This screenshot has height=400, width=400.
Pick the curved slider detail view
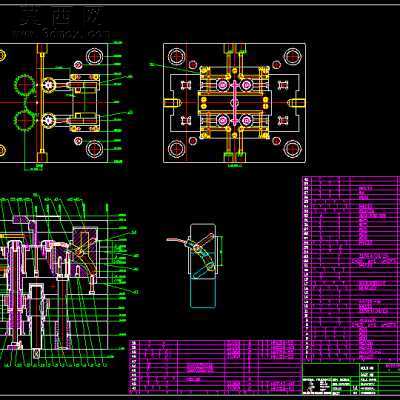[195, 266]
